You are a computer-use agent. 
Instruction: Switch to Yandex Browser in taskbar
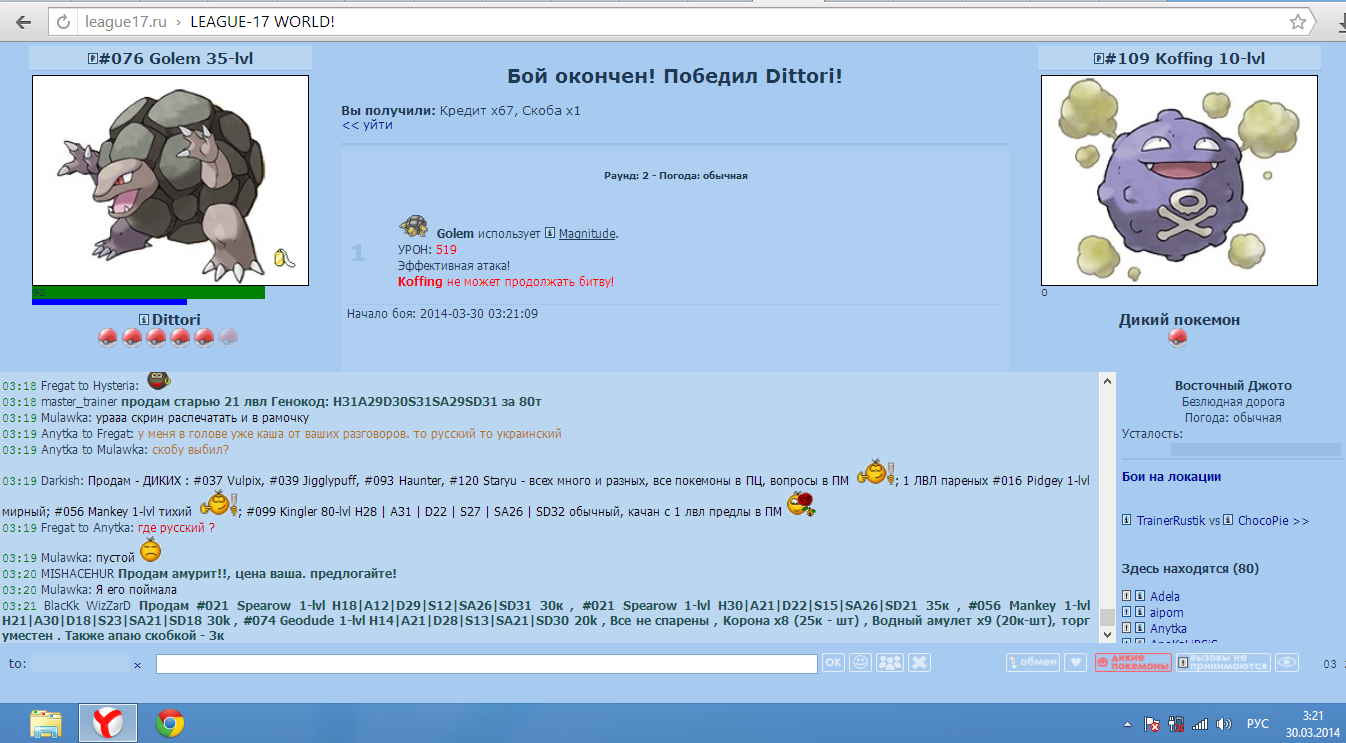coord(108,723)
